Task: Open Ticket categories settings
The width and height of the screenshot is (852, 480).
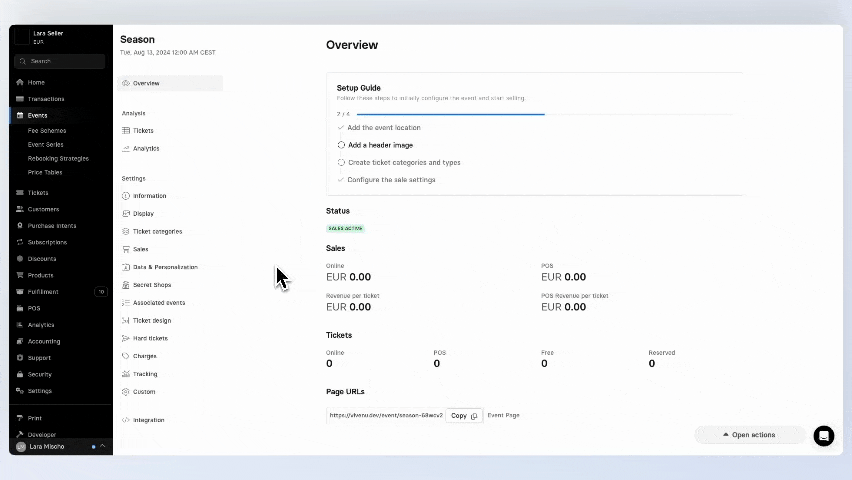Action: tap(157, 231)
